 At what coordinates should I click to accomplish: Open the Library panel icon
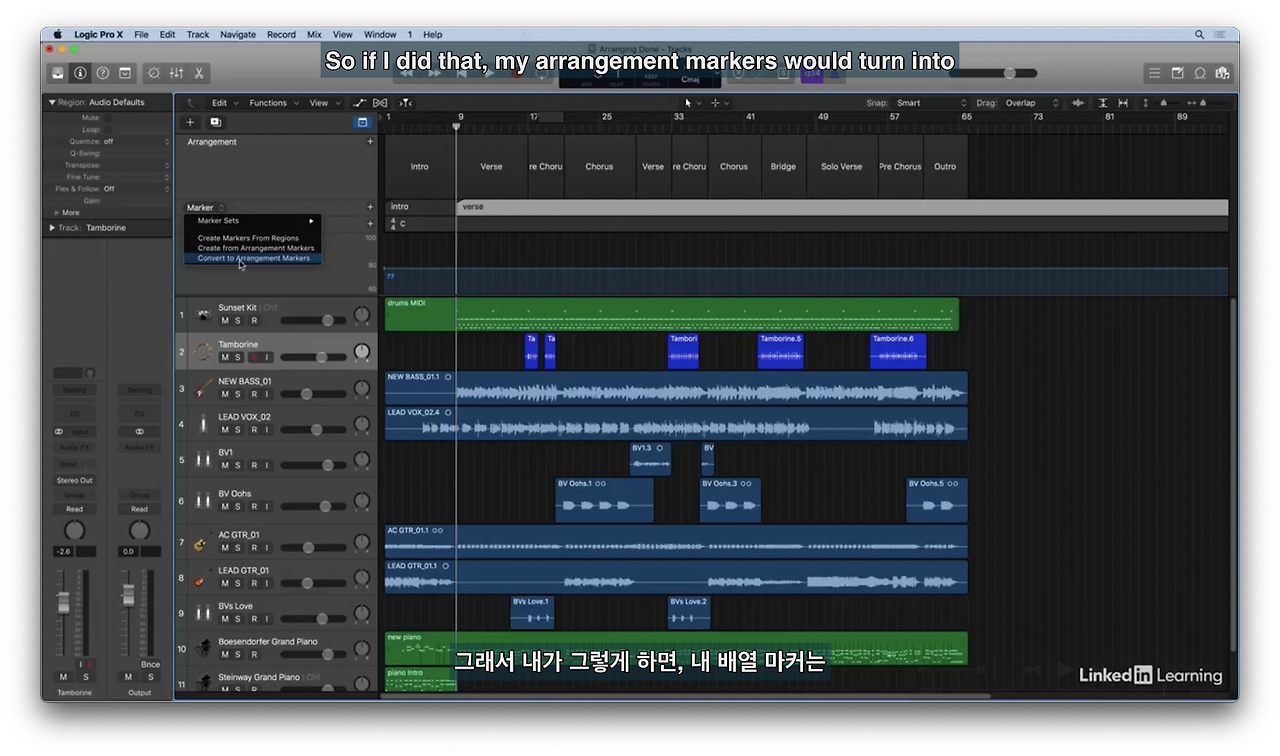tap(58, 73)
